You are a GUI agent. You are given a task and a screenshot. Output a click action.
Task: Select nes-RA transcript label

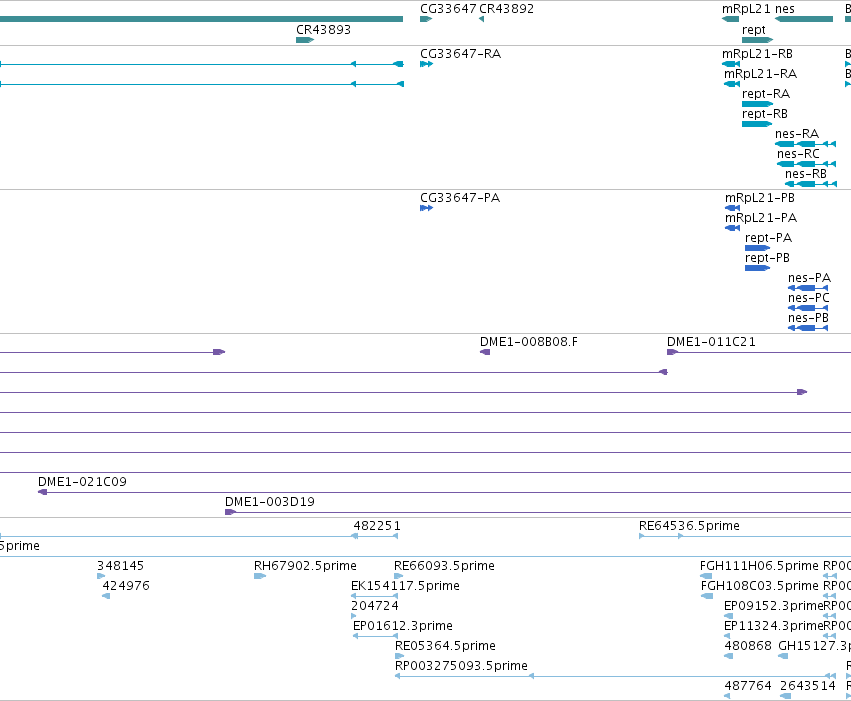point(797,134)
